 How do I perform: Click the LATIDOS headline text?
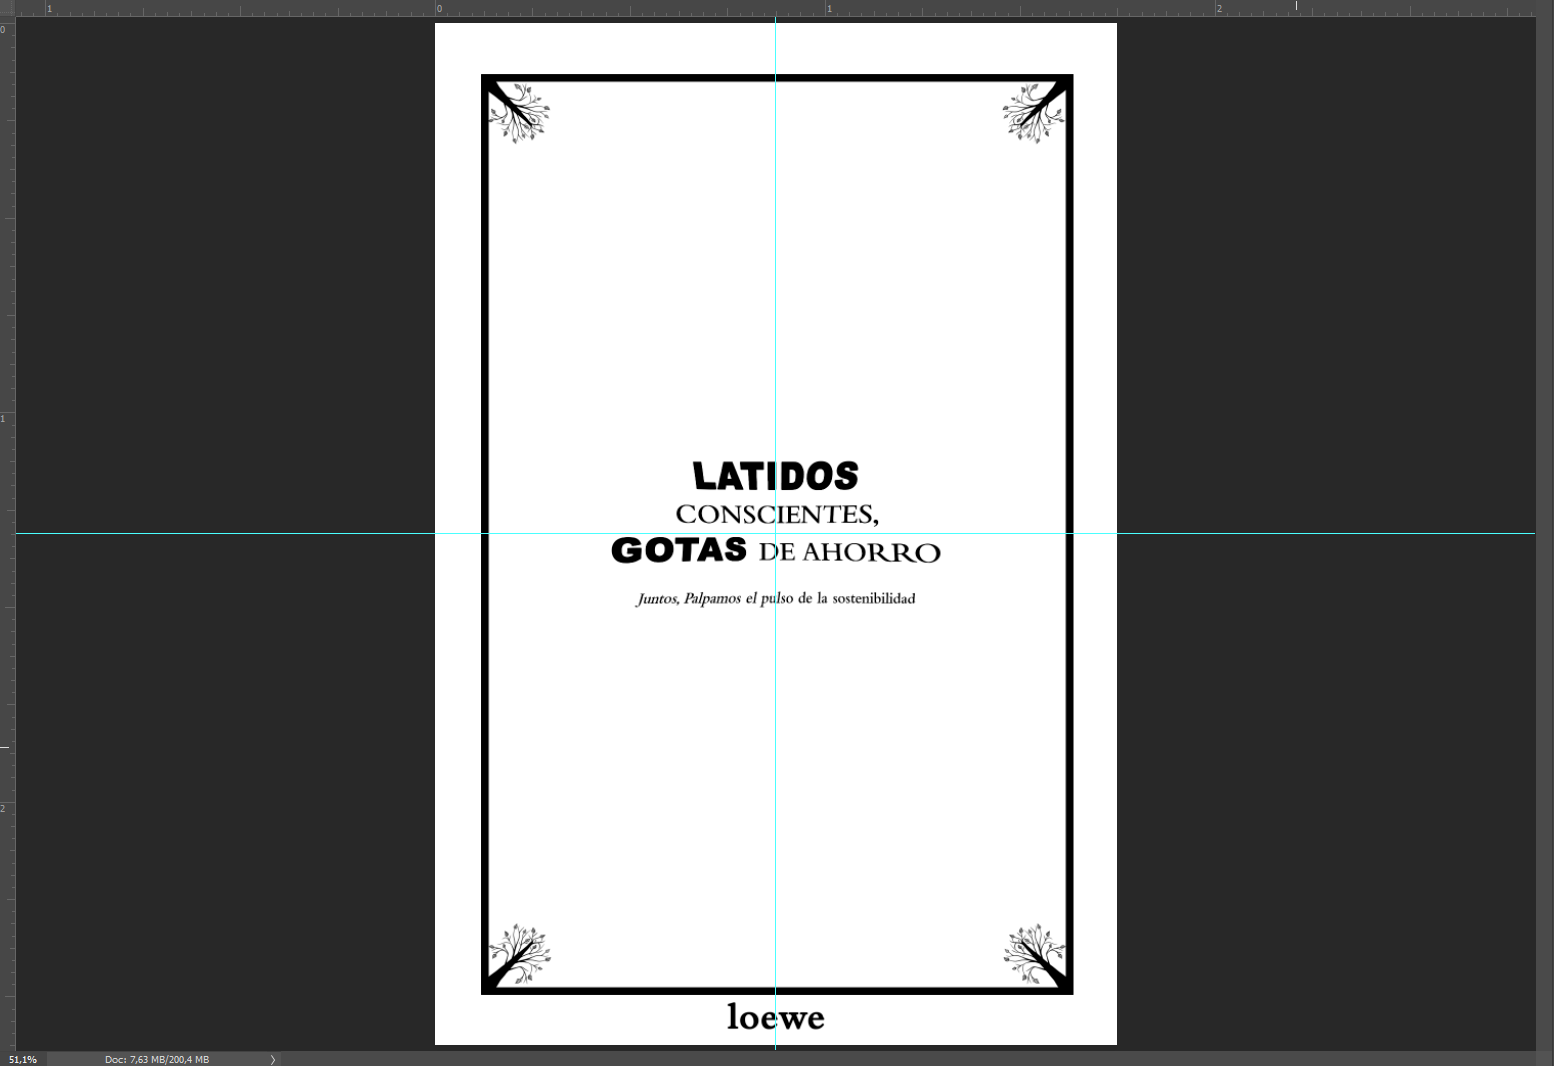775,476
